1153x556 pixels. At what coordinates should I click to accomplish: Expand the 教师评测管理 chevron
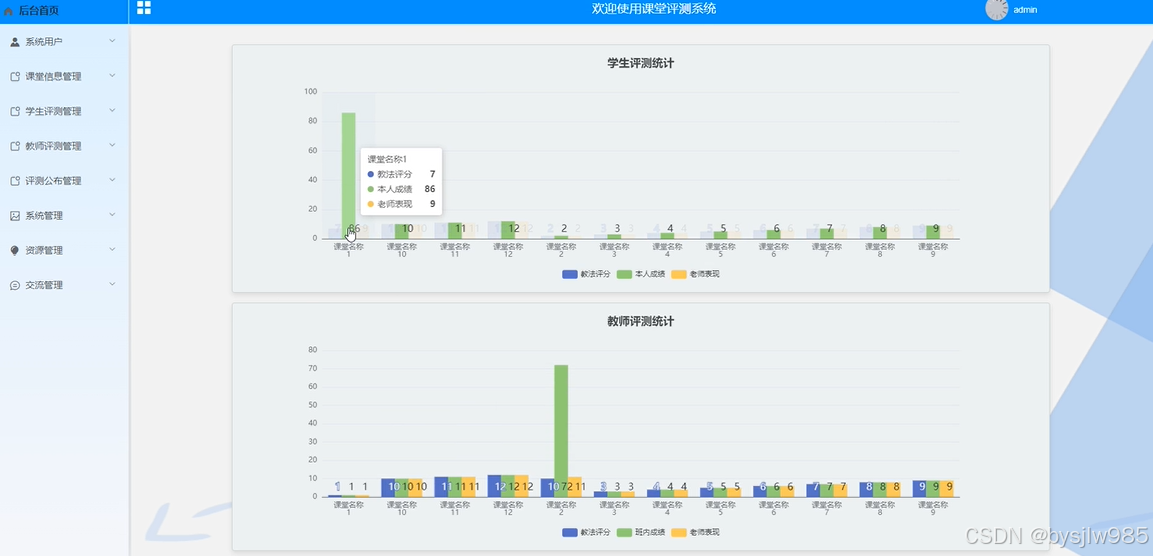(x=113, y=145)
